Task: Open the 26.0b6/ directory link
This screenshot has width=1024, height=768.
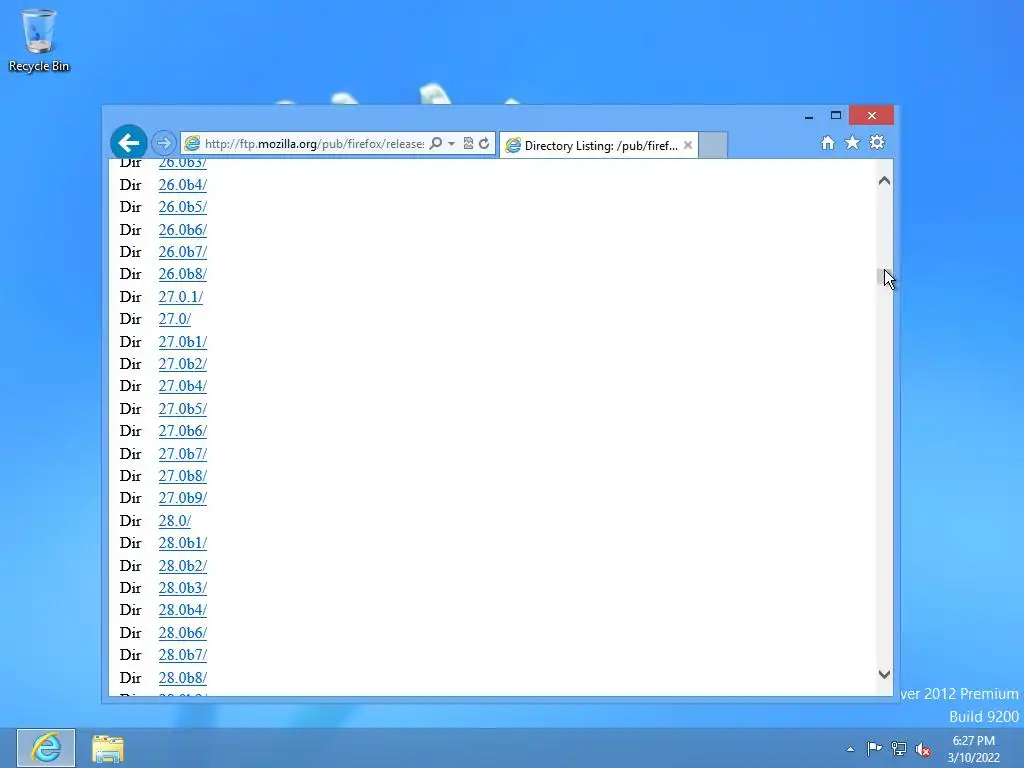Action: pyautogui.click(x=182, y=230)
